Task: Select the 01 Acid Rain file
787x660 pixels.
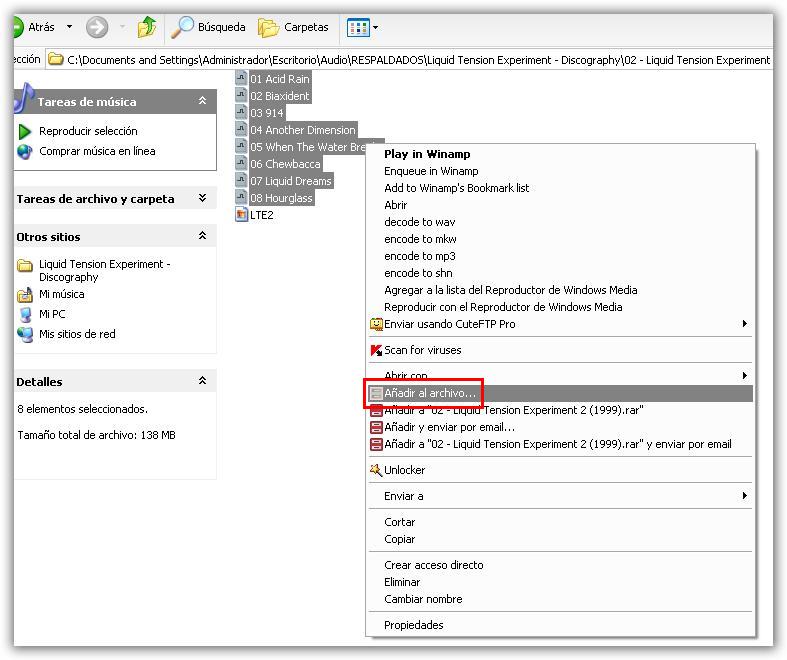Action: click(280, 79)
